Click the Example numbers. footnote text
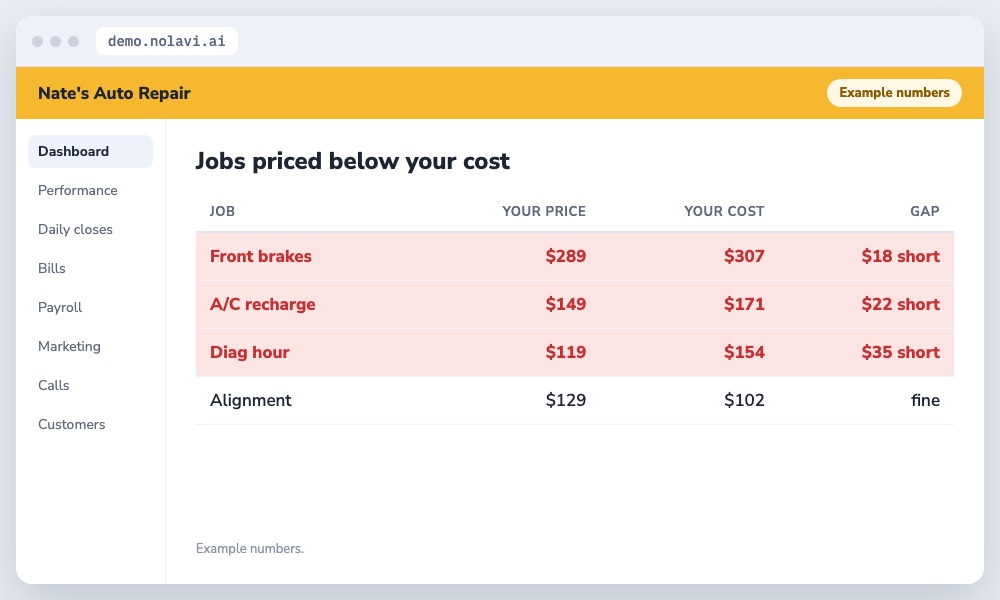 pyautogui.click(x=250, y=548)
